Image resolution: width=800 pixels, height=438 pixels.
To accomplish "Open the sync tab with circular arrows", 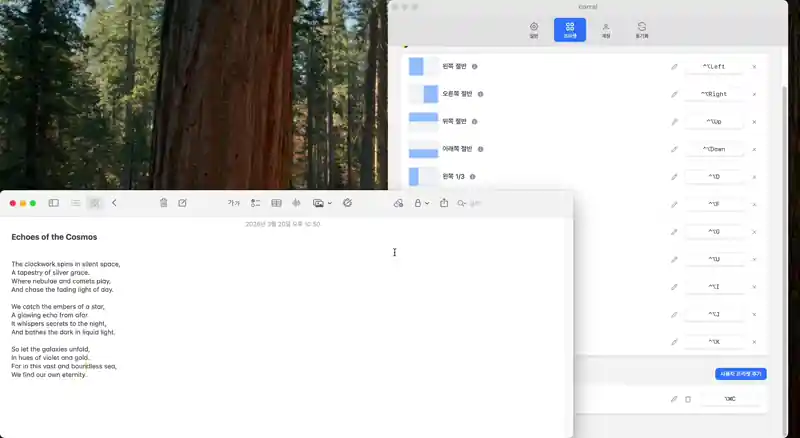I will click(642, 30).
